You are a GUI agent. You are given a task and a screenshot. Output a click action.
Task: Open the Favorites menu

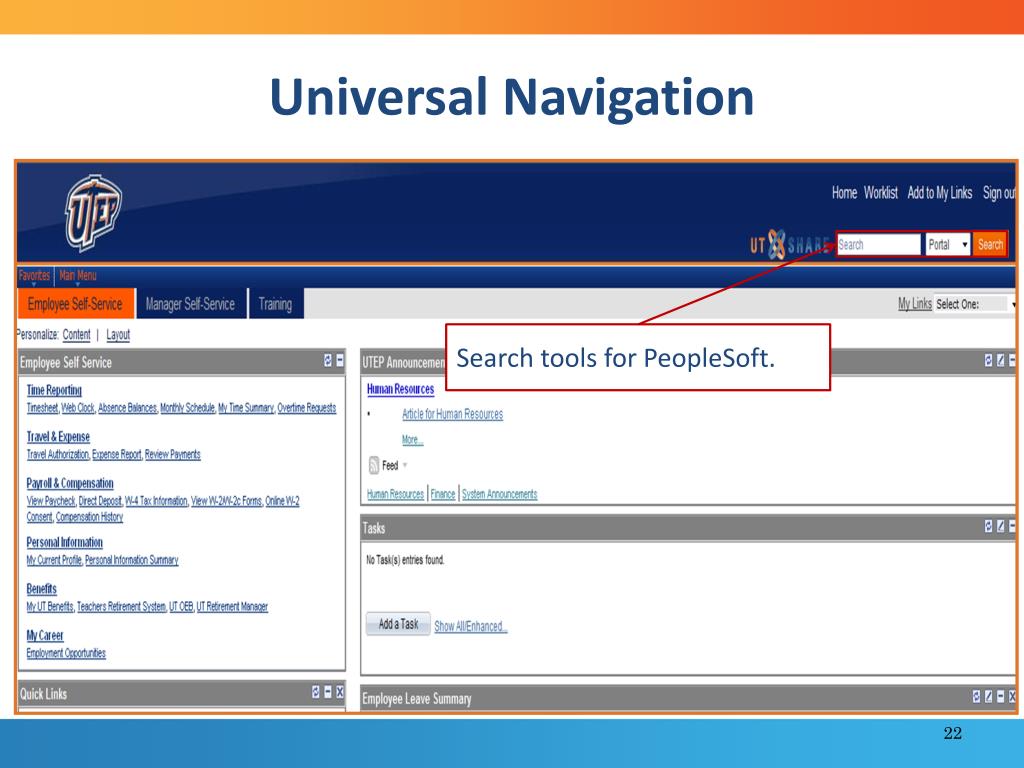point(34,276)
